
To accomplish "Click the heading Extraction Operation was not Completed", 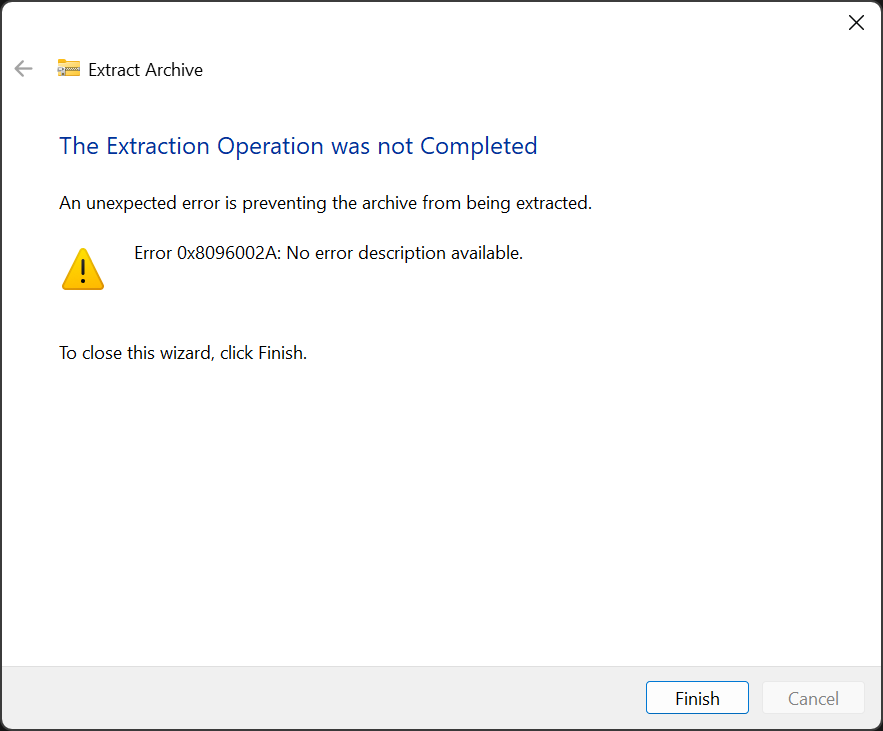I will (298, 146).
